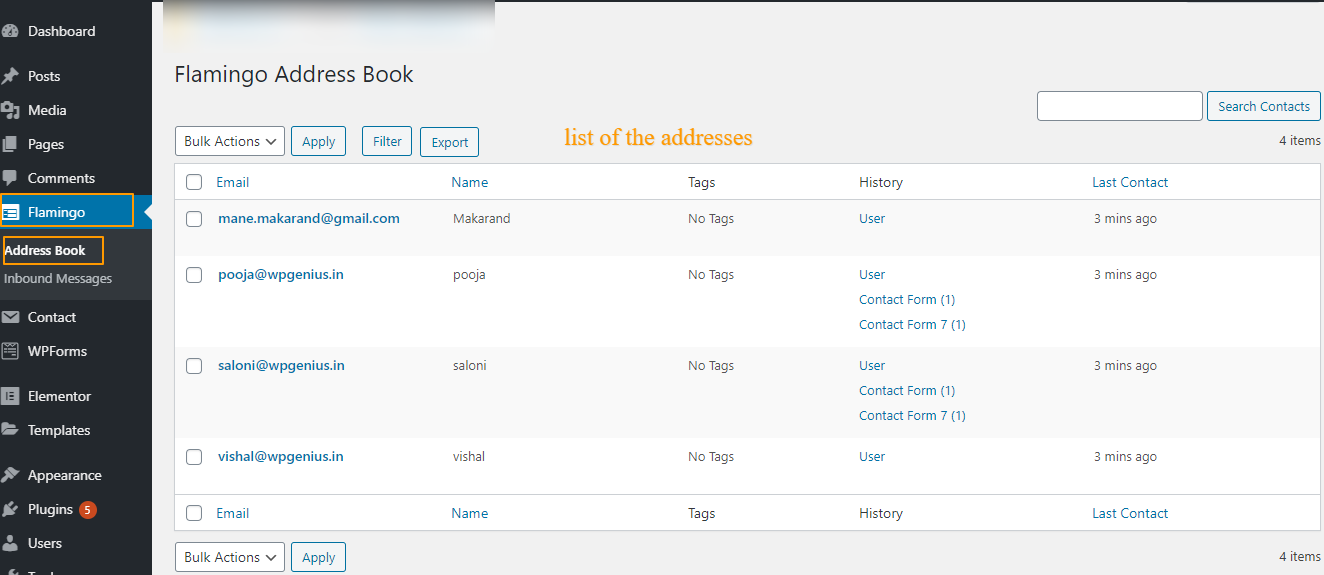1324x575 pixels.
Task: Sort by Last Contact column header
Action: coord(1130,182)
